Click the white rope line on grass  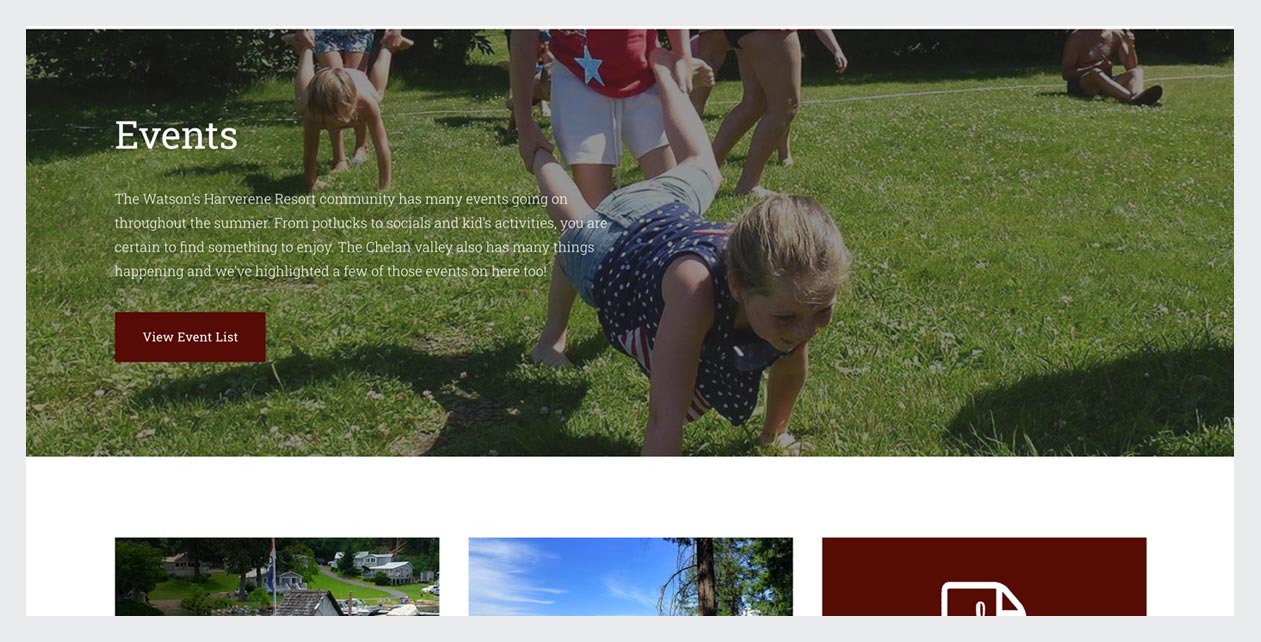coord(1000,88)
